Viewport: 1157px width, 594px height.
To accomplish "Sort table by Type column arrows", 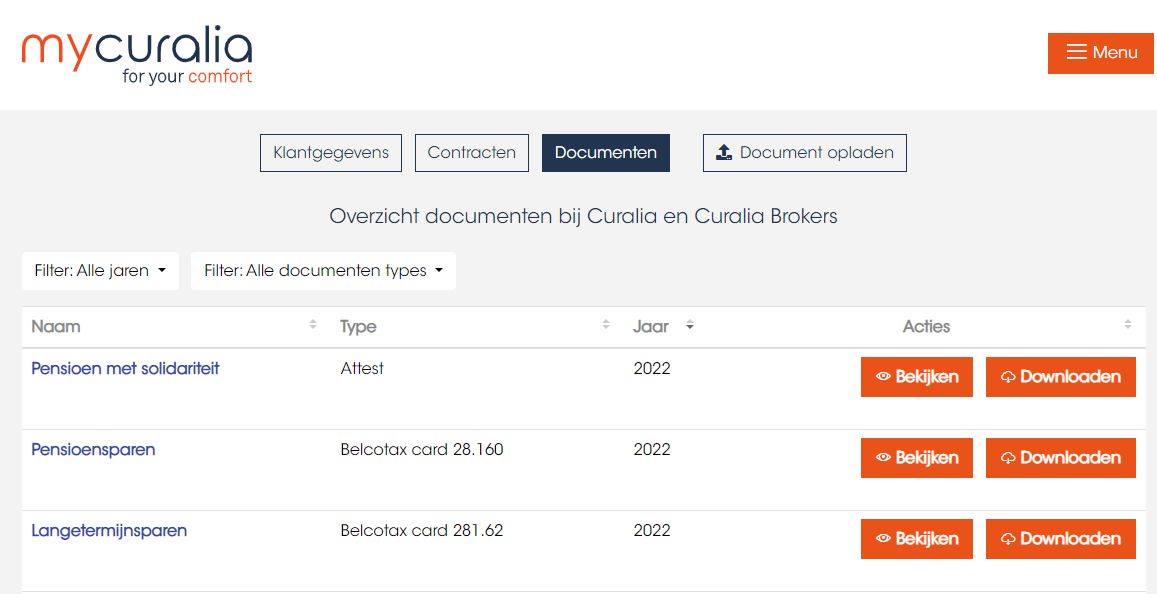I will pos(606,325).
